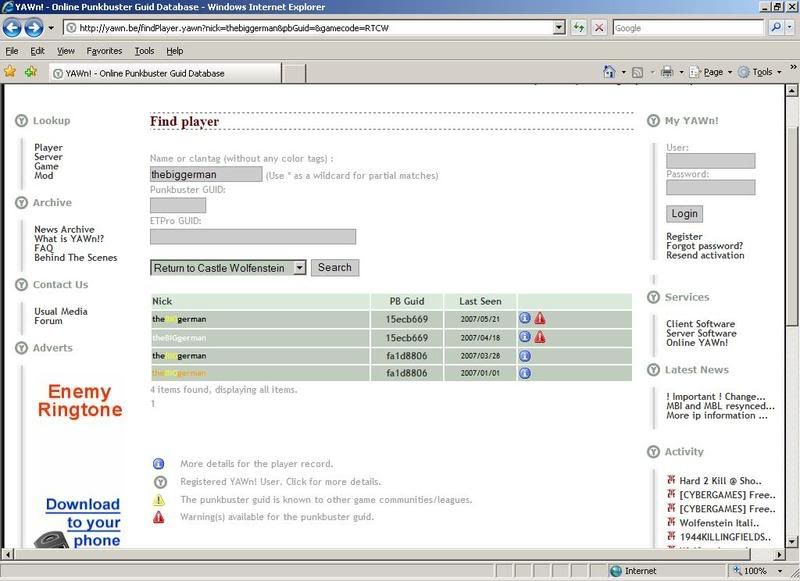
Task: Expand the Recent Pages dropdown arrow beside Forward
Action: pyautogui.click(x=51, y=28)
